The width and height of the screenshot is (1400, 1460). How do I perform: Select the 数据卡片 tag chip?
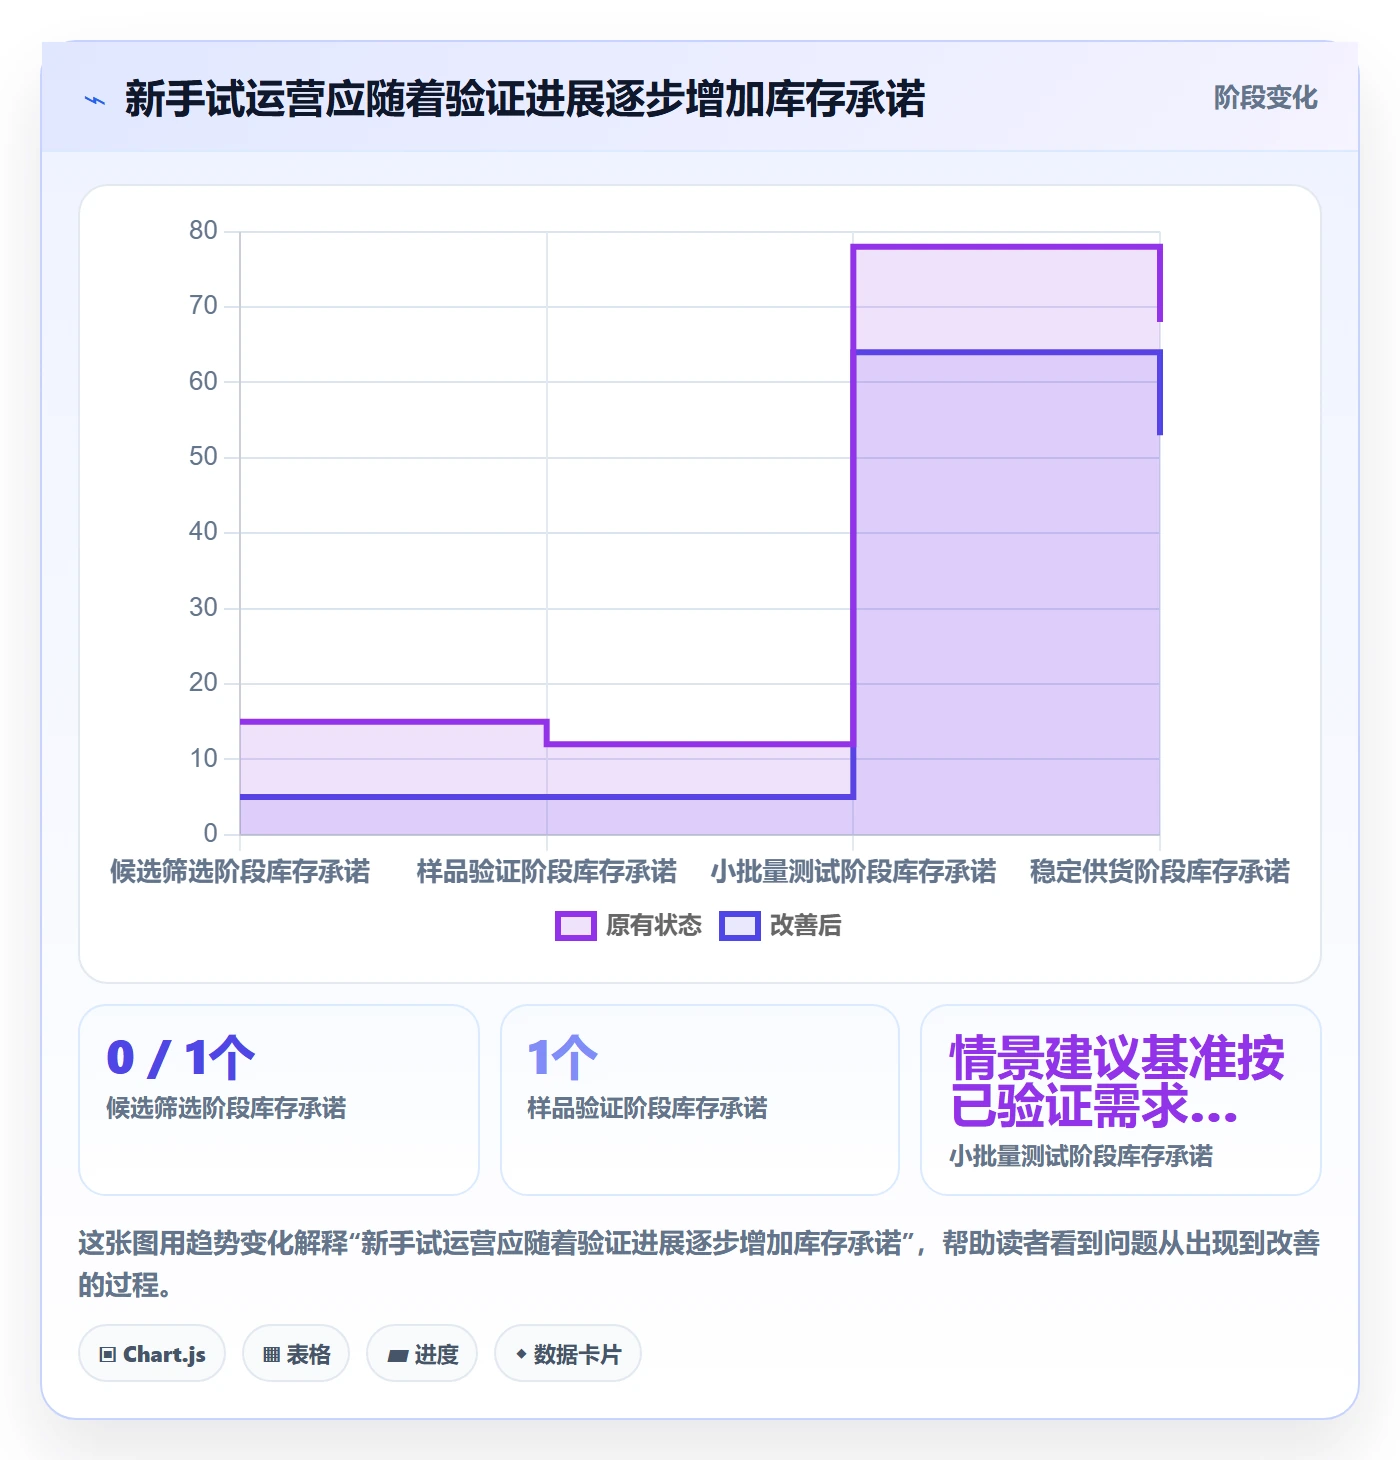(x=568, y=1354)
